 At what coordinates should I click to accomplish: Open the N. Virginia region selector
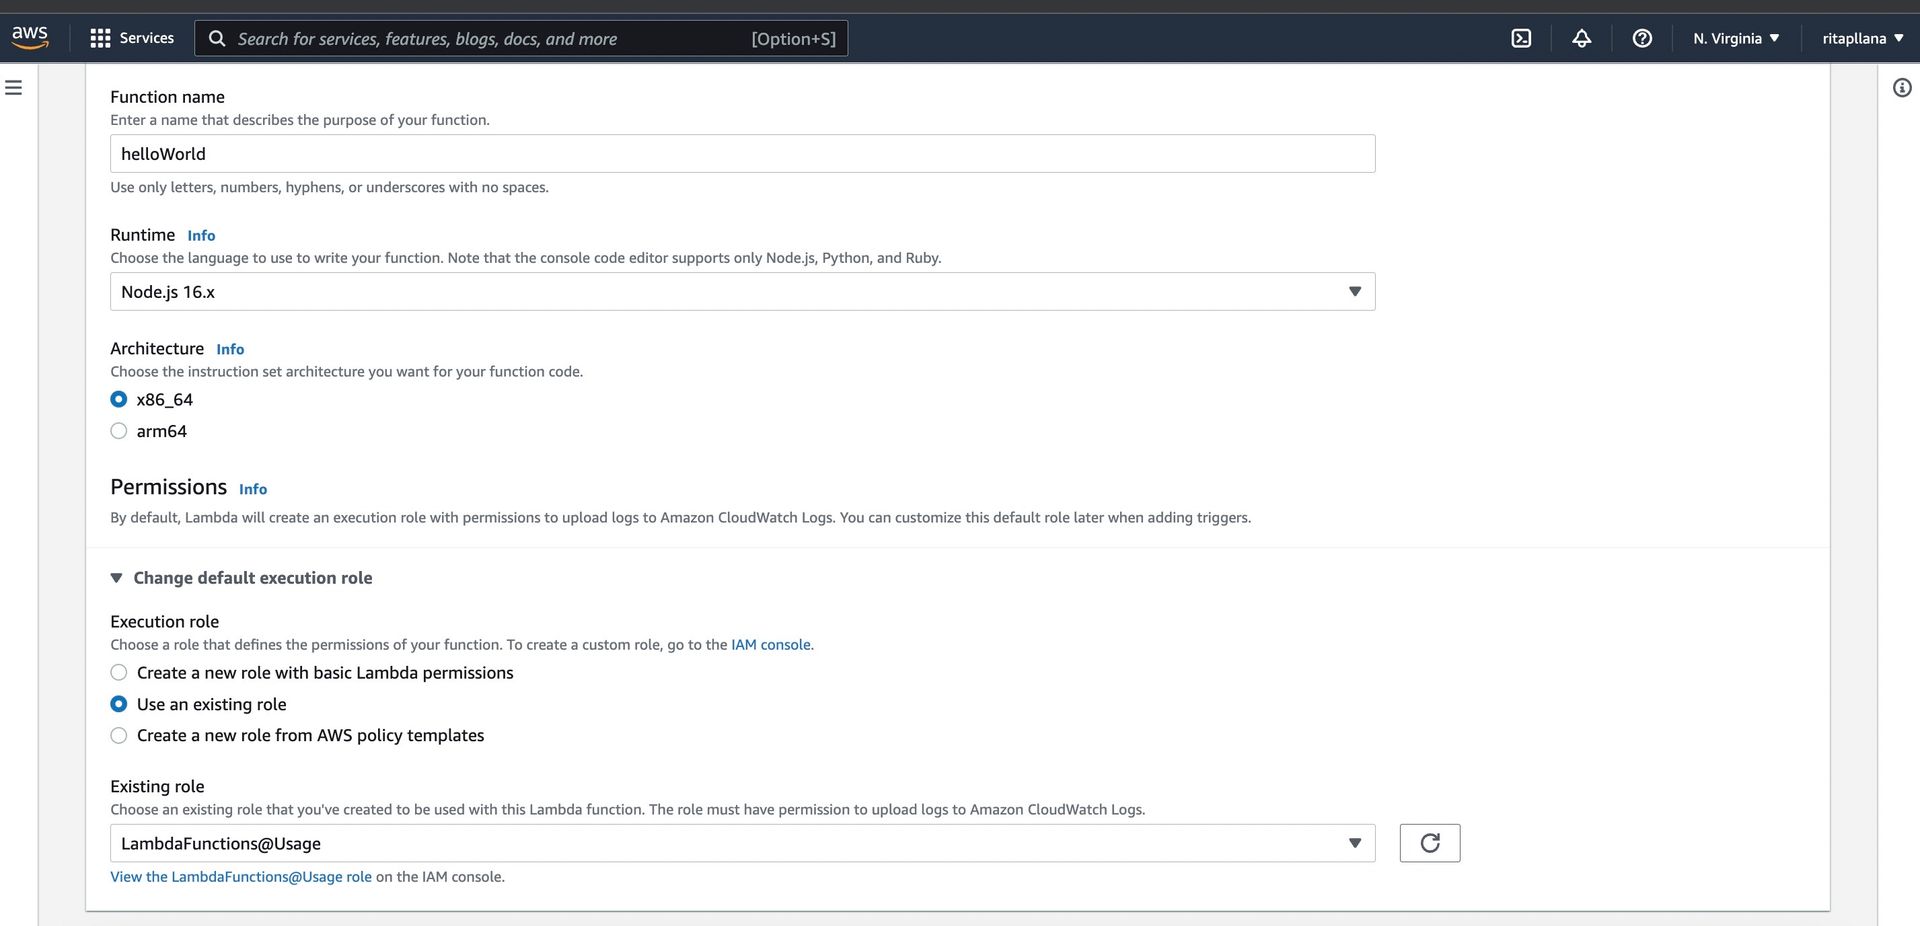coord(1736,38)
